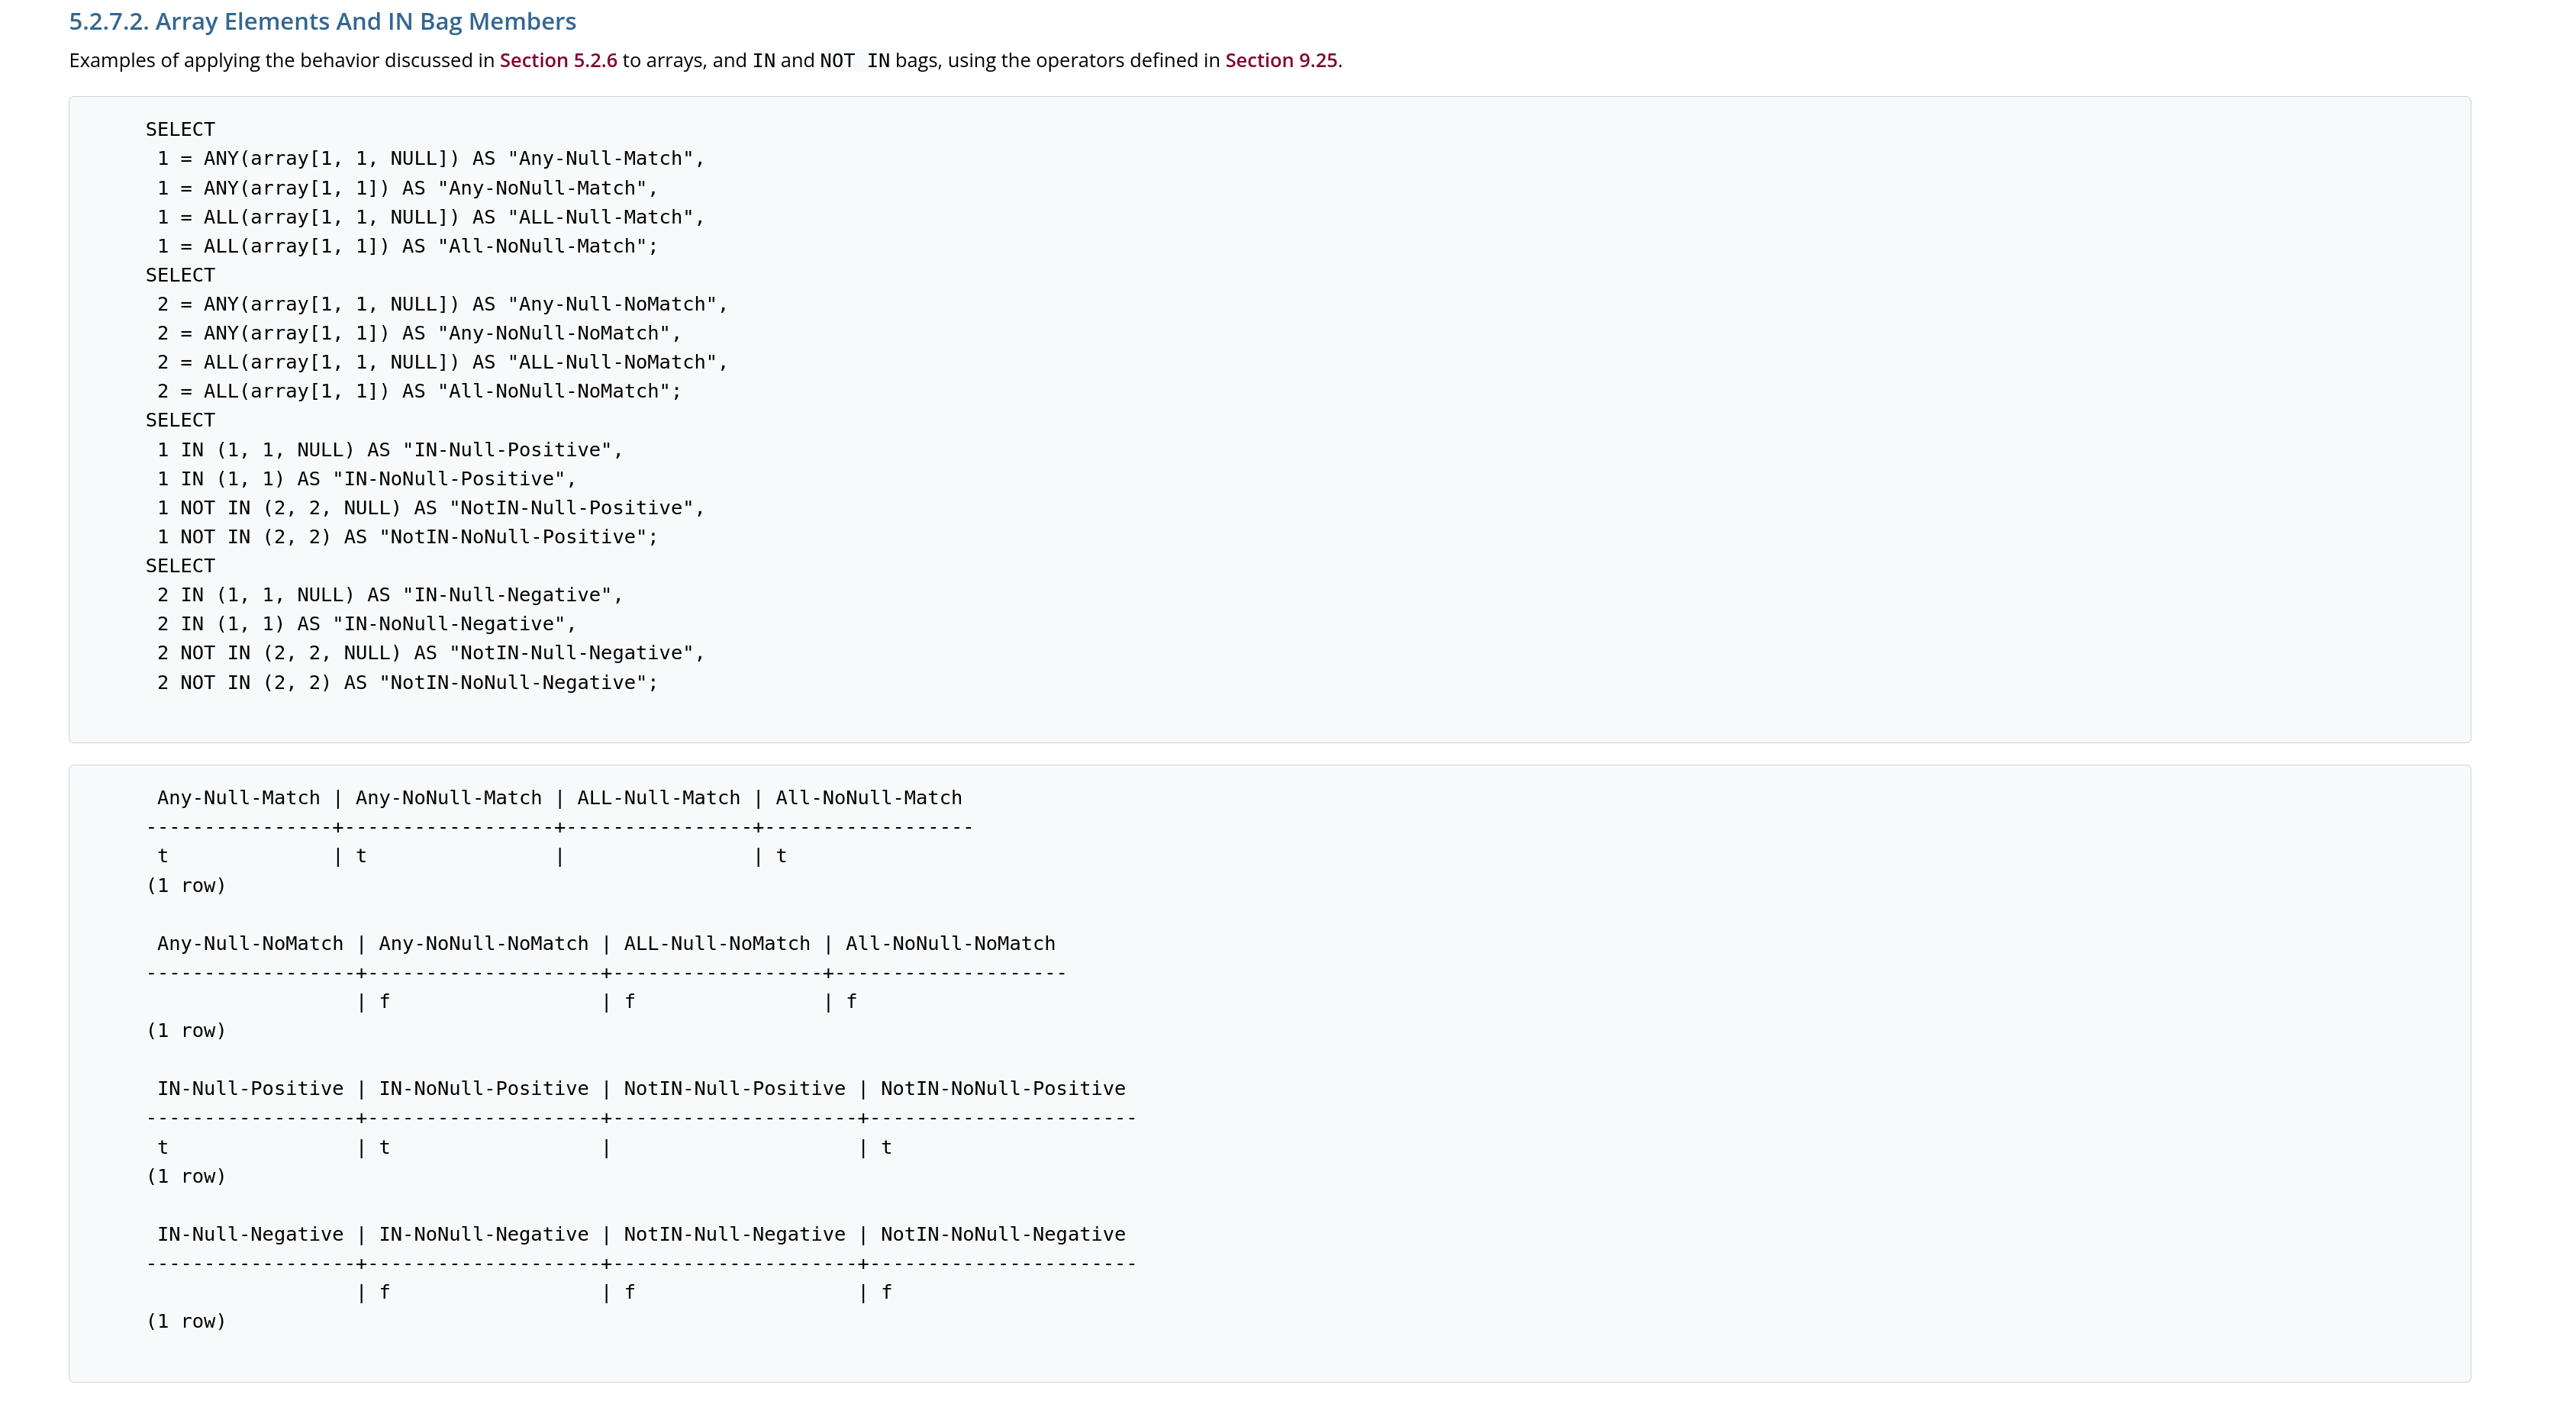
Task: Click the last "(1 row)" line of the output
Action: coord(186,1322)
